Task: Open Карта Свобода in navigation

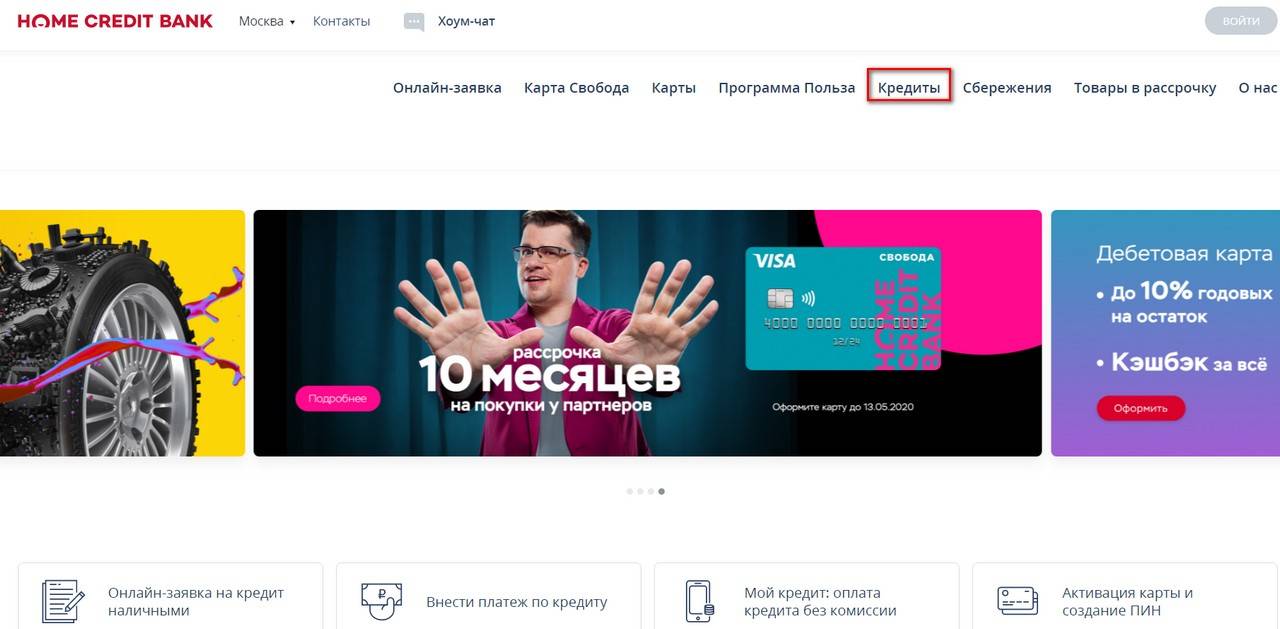Action: point(576,88)
